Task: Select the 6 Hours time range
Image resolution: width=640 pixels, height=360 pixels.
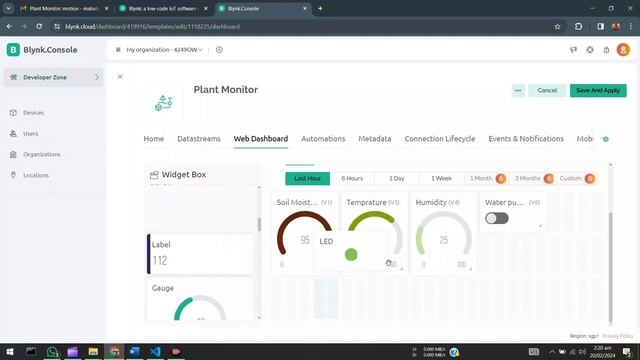Action: pyautogui.click(x=352, y=178)
